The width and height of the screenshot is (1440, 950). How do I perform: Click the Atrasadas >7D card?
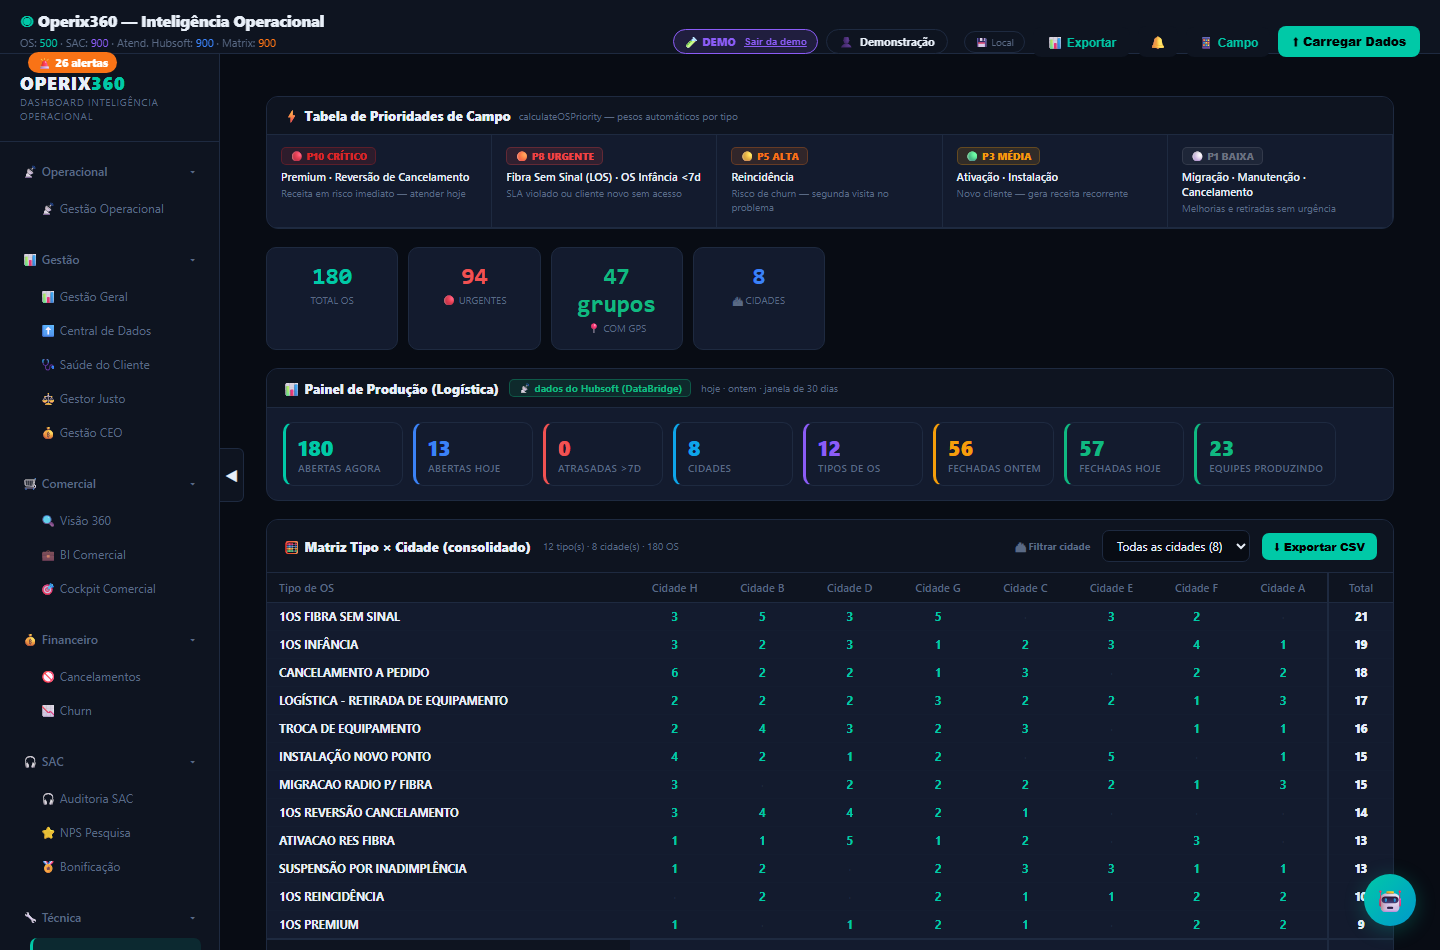coord(603,454)
